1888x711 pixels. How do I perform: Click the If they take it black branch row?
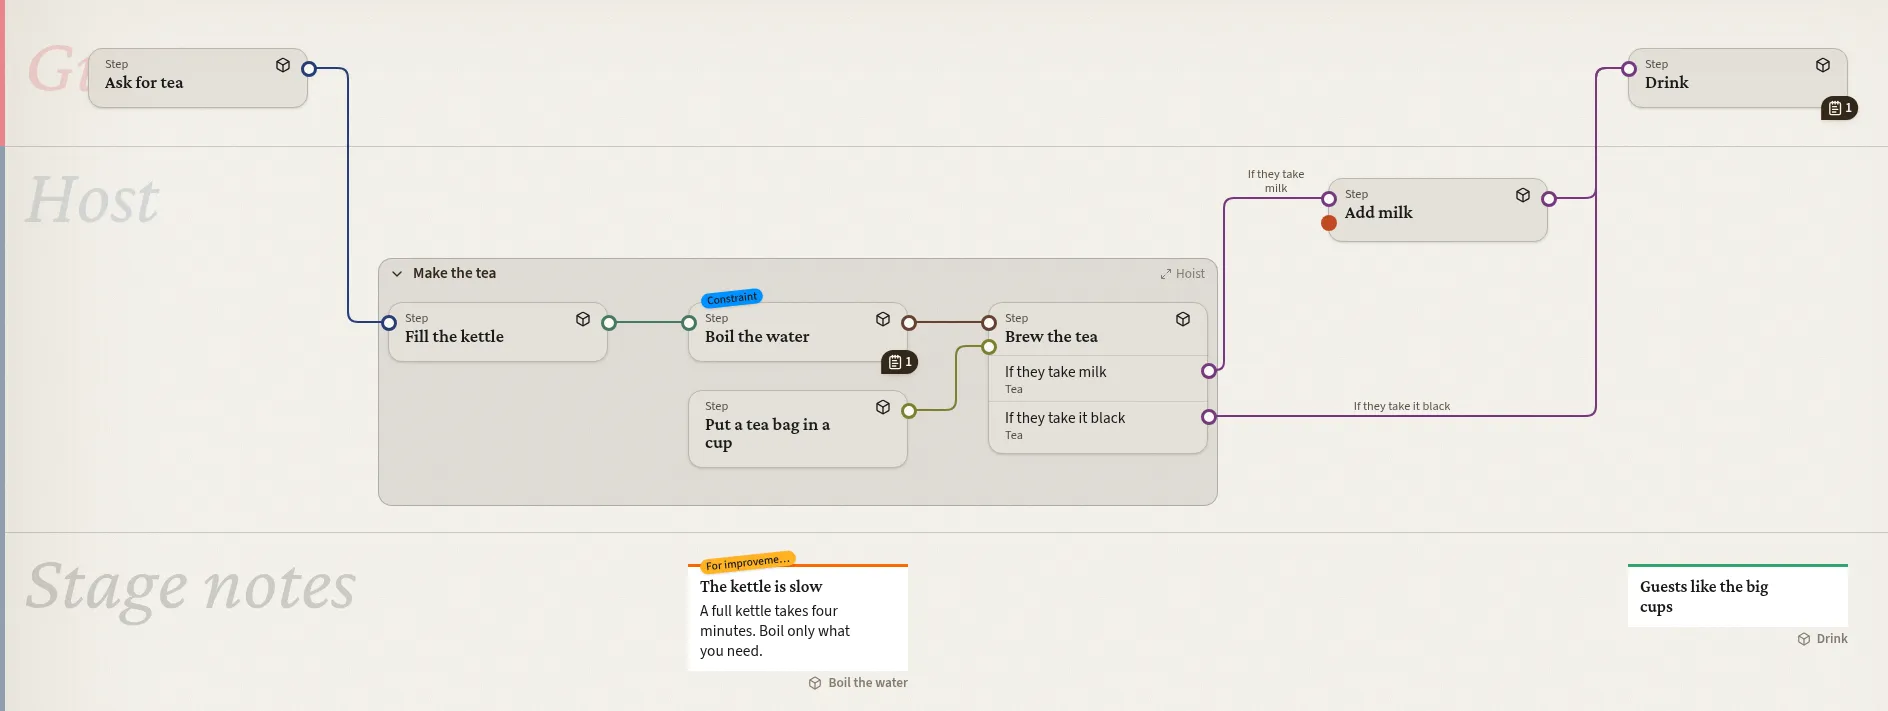point(1098,426)
